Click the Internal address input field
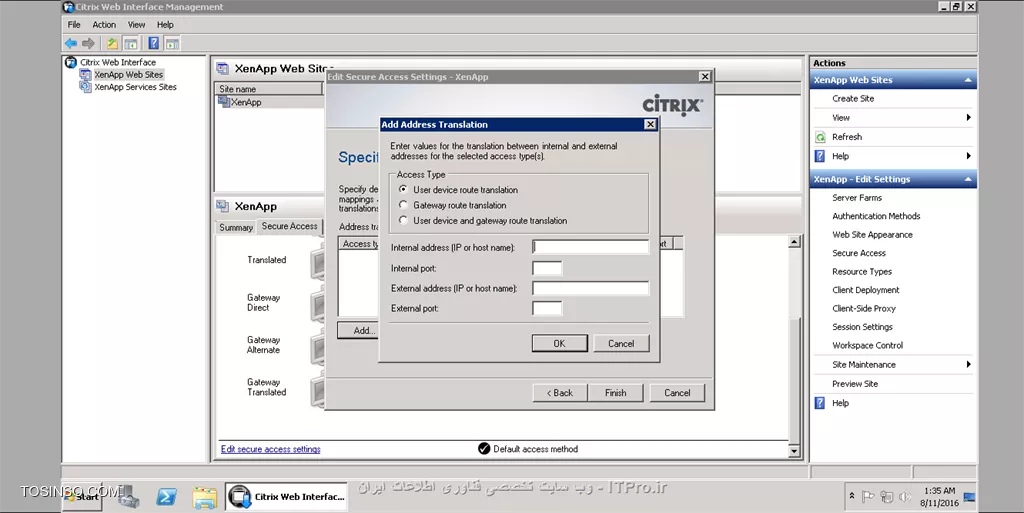 (590, 247)
